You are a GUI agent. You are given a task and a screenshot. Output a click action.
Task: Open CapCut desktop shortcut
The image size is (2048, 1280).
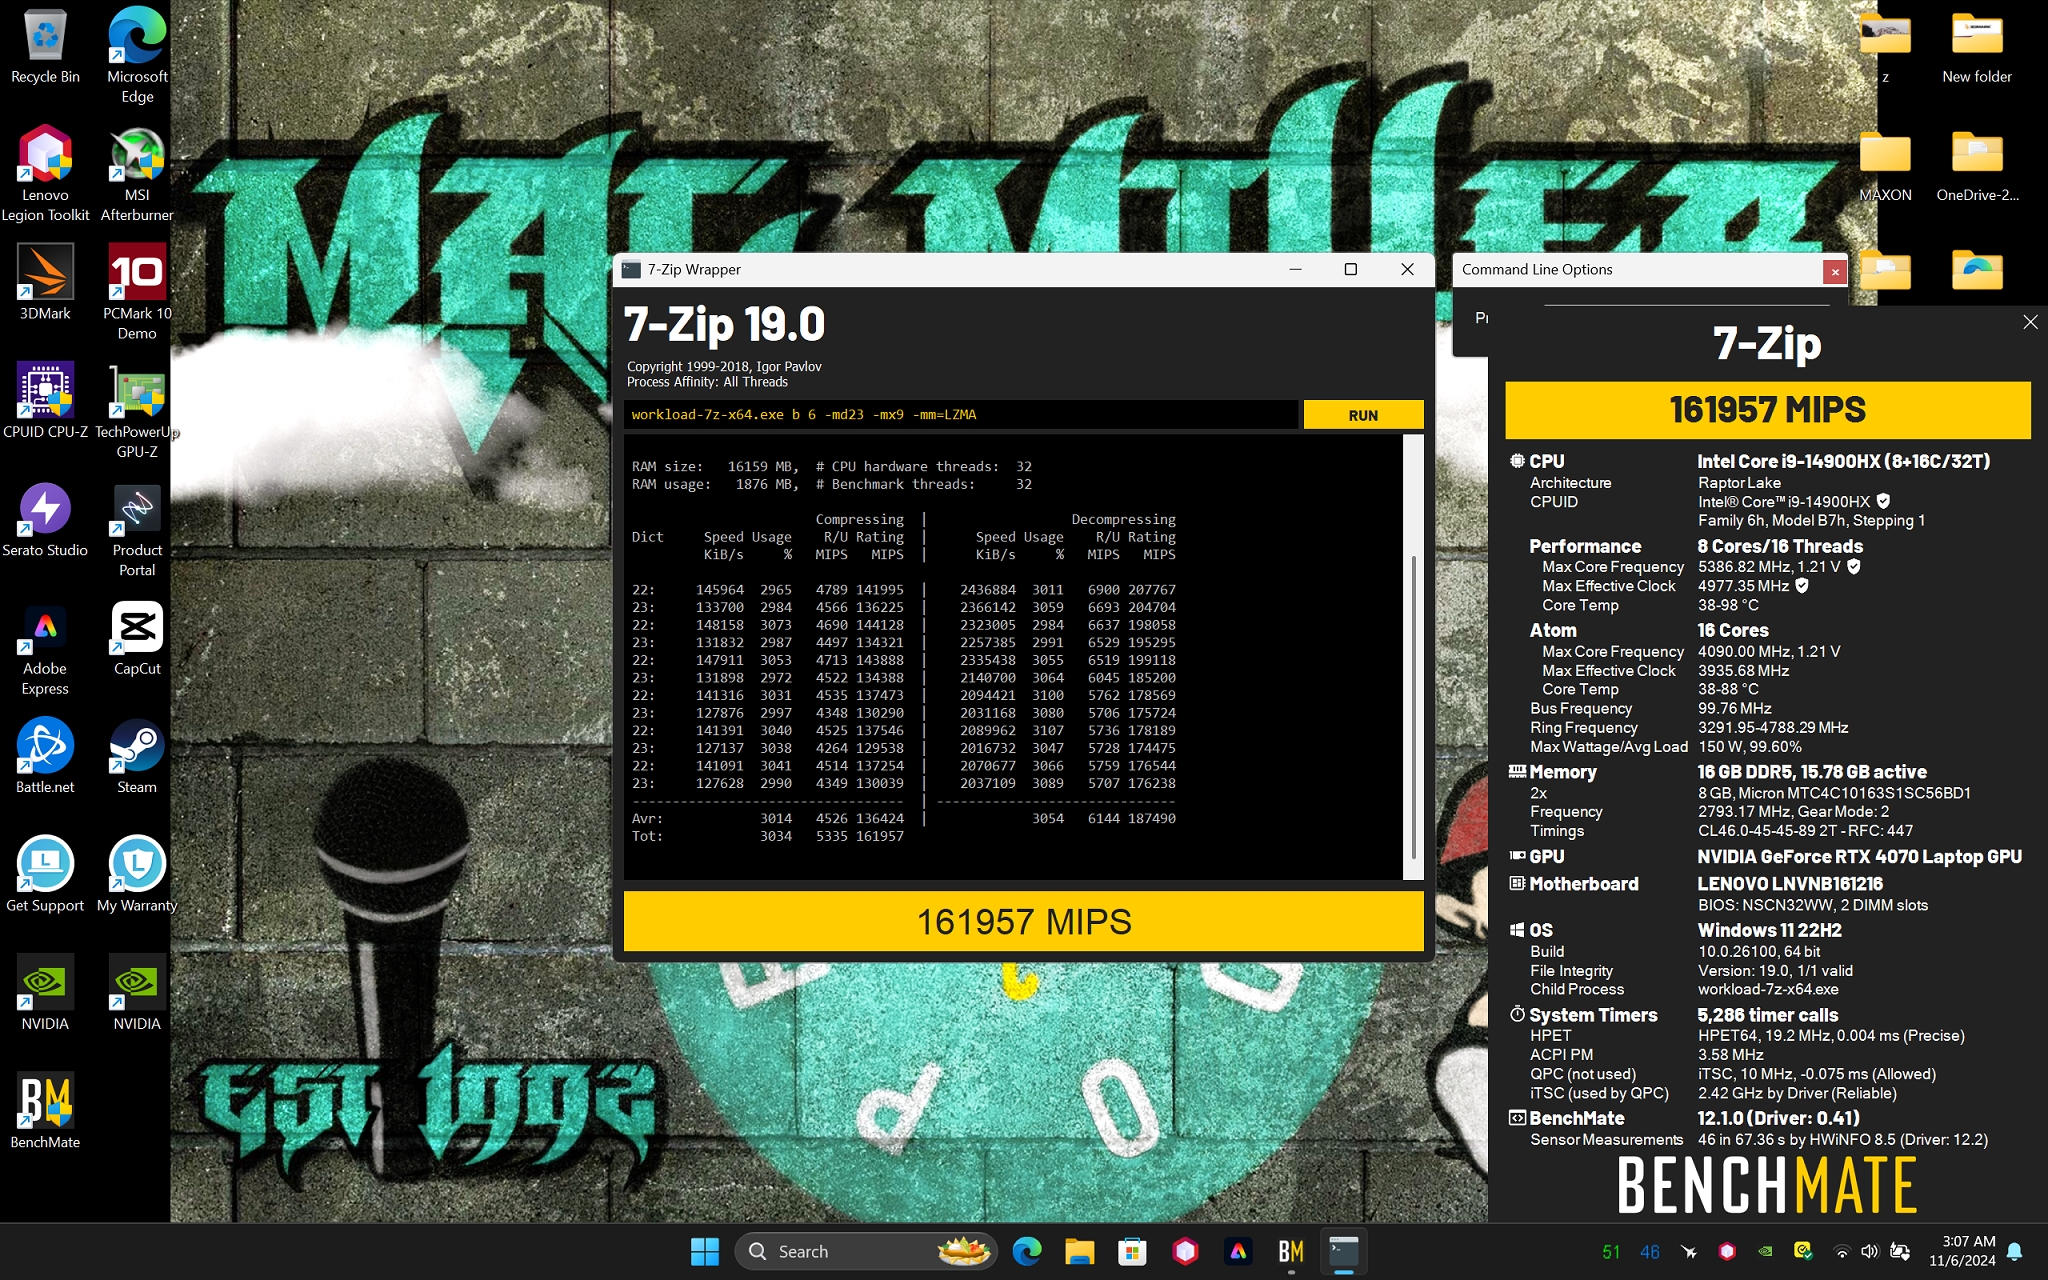click(137, 638)
